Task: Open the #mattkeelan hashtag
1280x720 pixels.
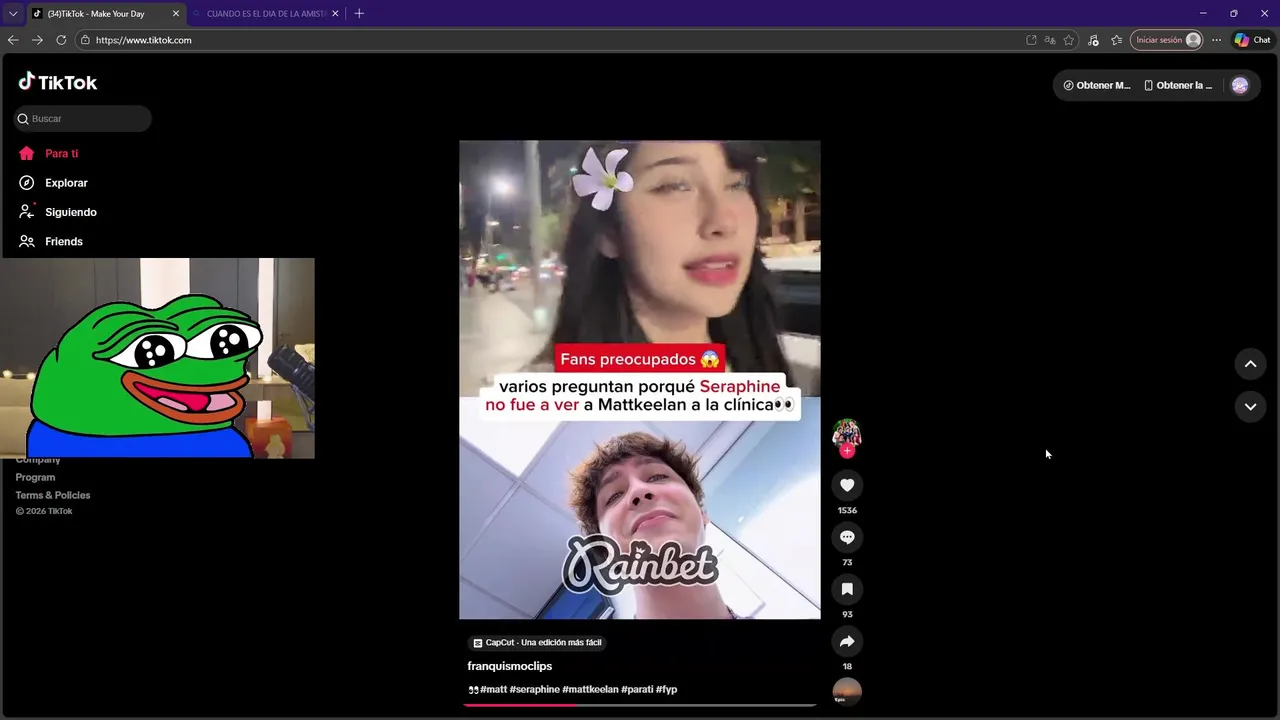Action: click(x=590, y=690)
